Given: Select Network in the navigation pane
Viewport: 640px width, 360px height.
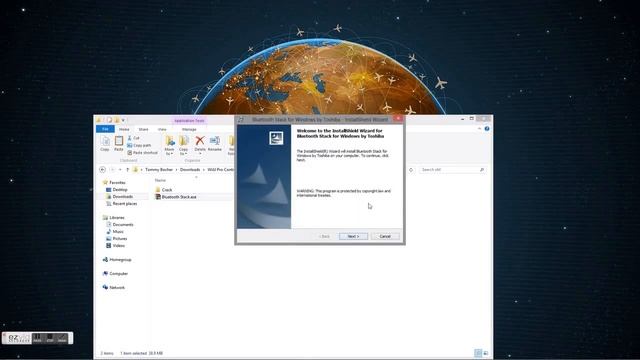Looking at the screenshot, I should click(114, 287).
